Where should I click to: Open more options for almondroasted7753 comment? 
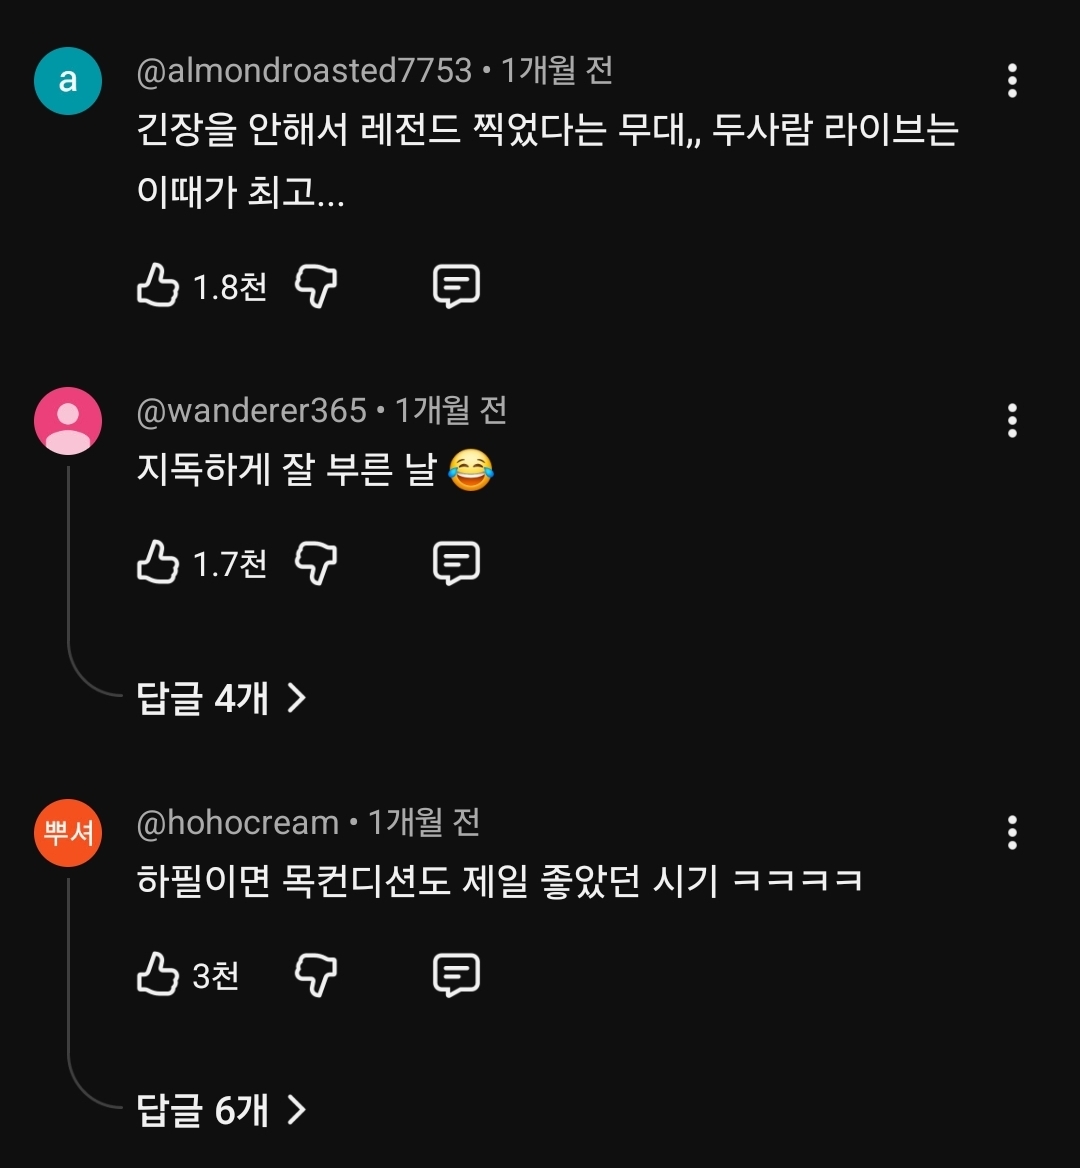[1011, 80]
